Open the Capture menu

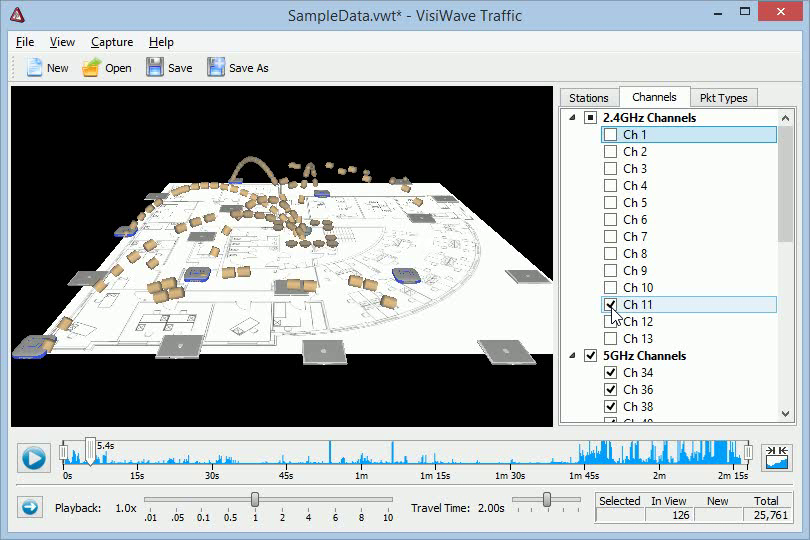click(112, 42)
